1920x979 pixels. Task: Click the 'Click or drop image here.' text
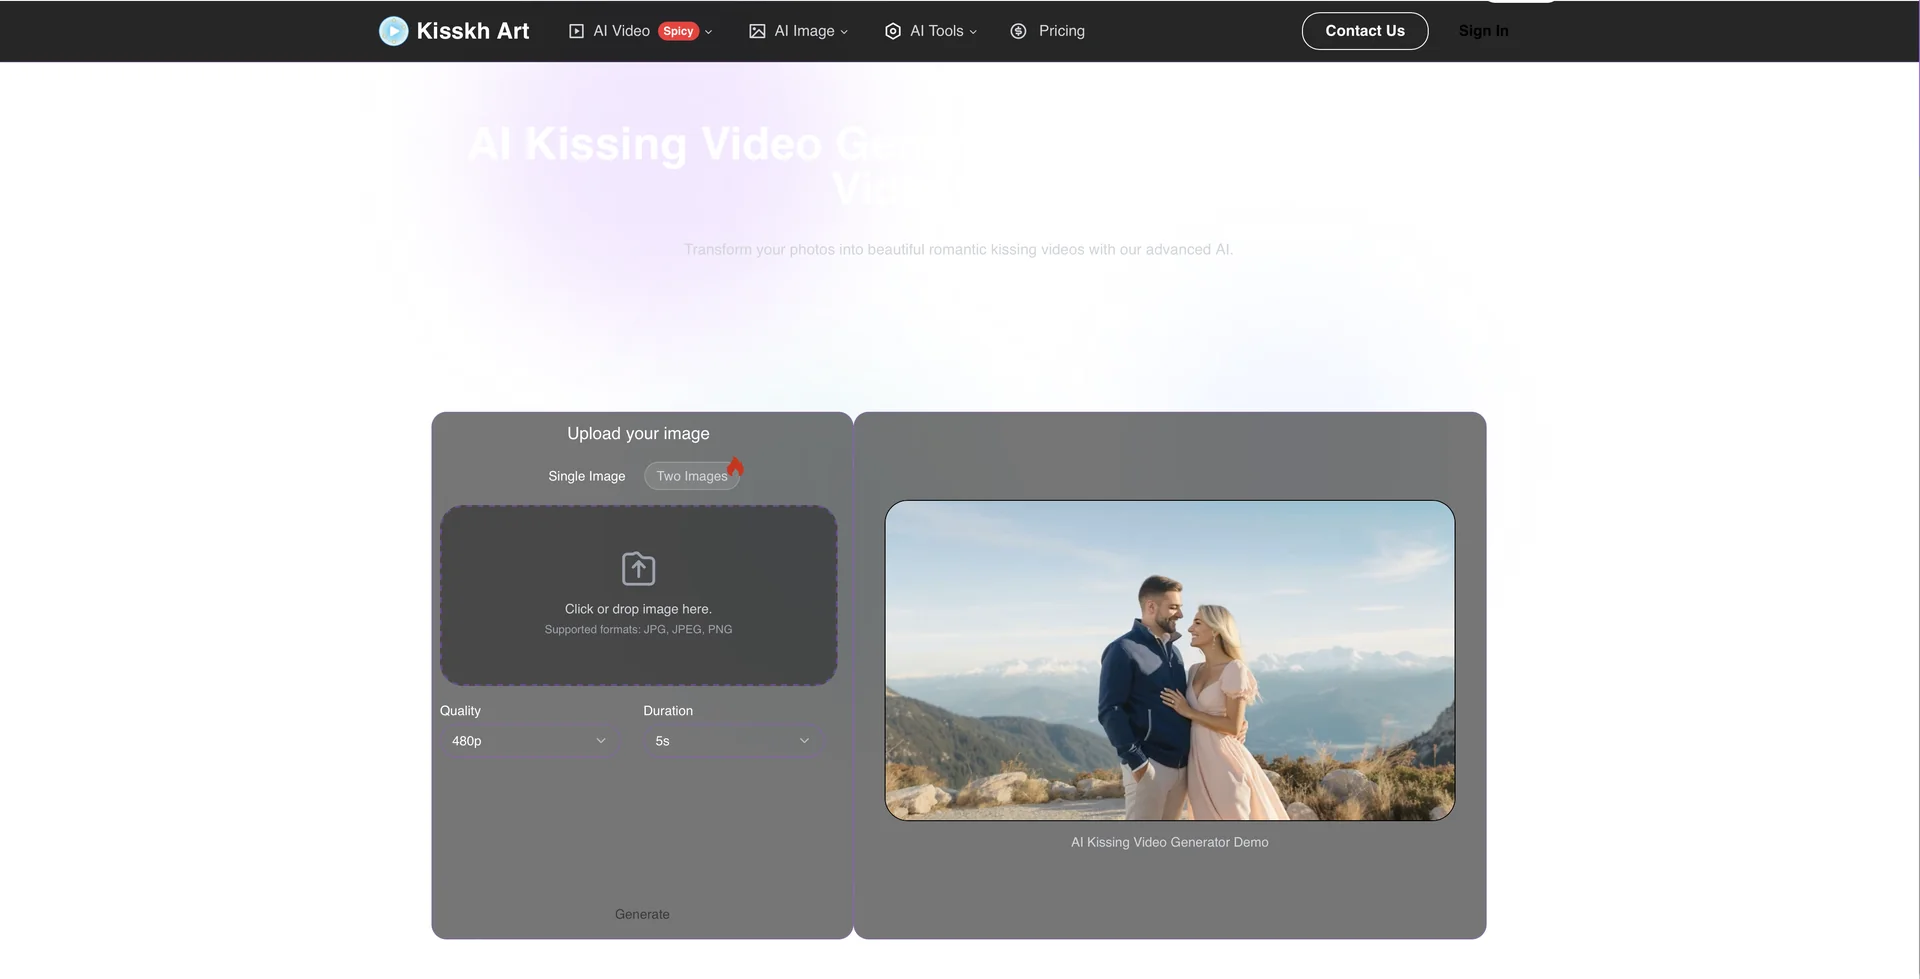coord(638,609)
